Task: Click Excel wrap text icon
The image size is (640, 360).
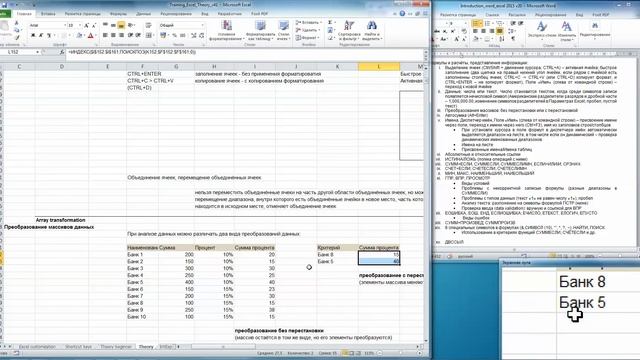Action: (x=149, y=25)
